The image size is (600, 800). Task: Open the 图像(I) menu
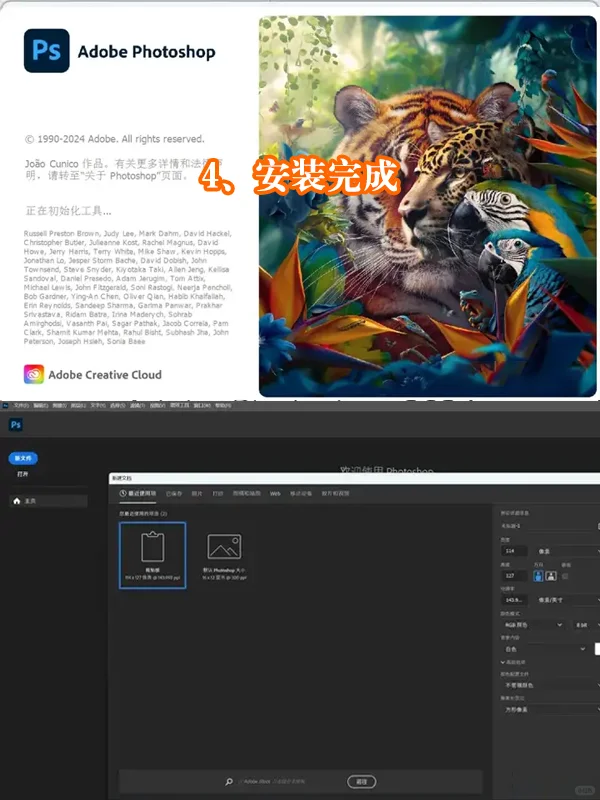pyautogui.click(x=60, y=406)
